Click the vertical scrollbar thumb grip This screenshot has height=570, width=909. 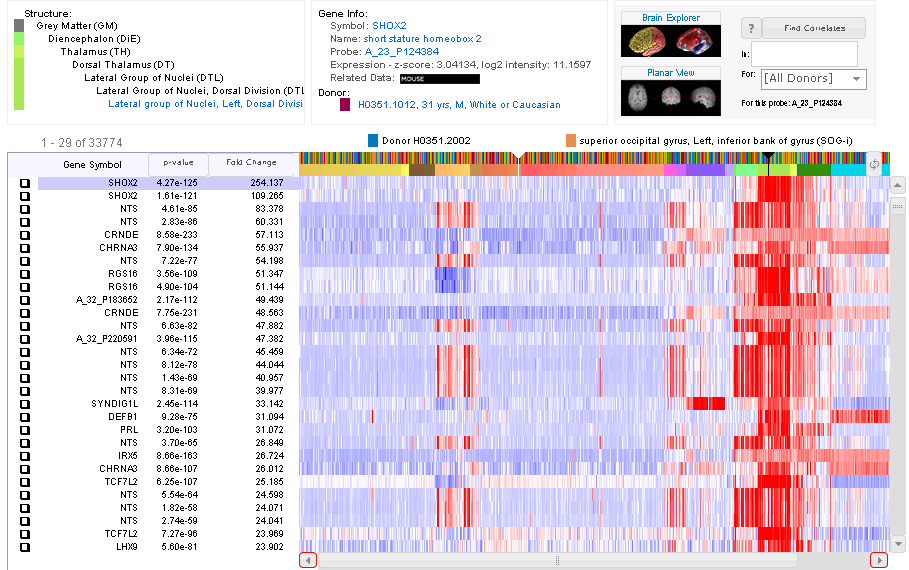pos(897,206)
